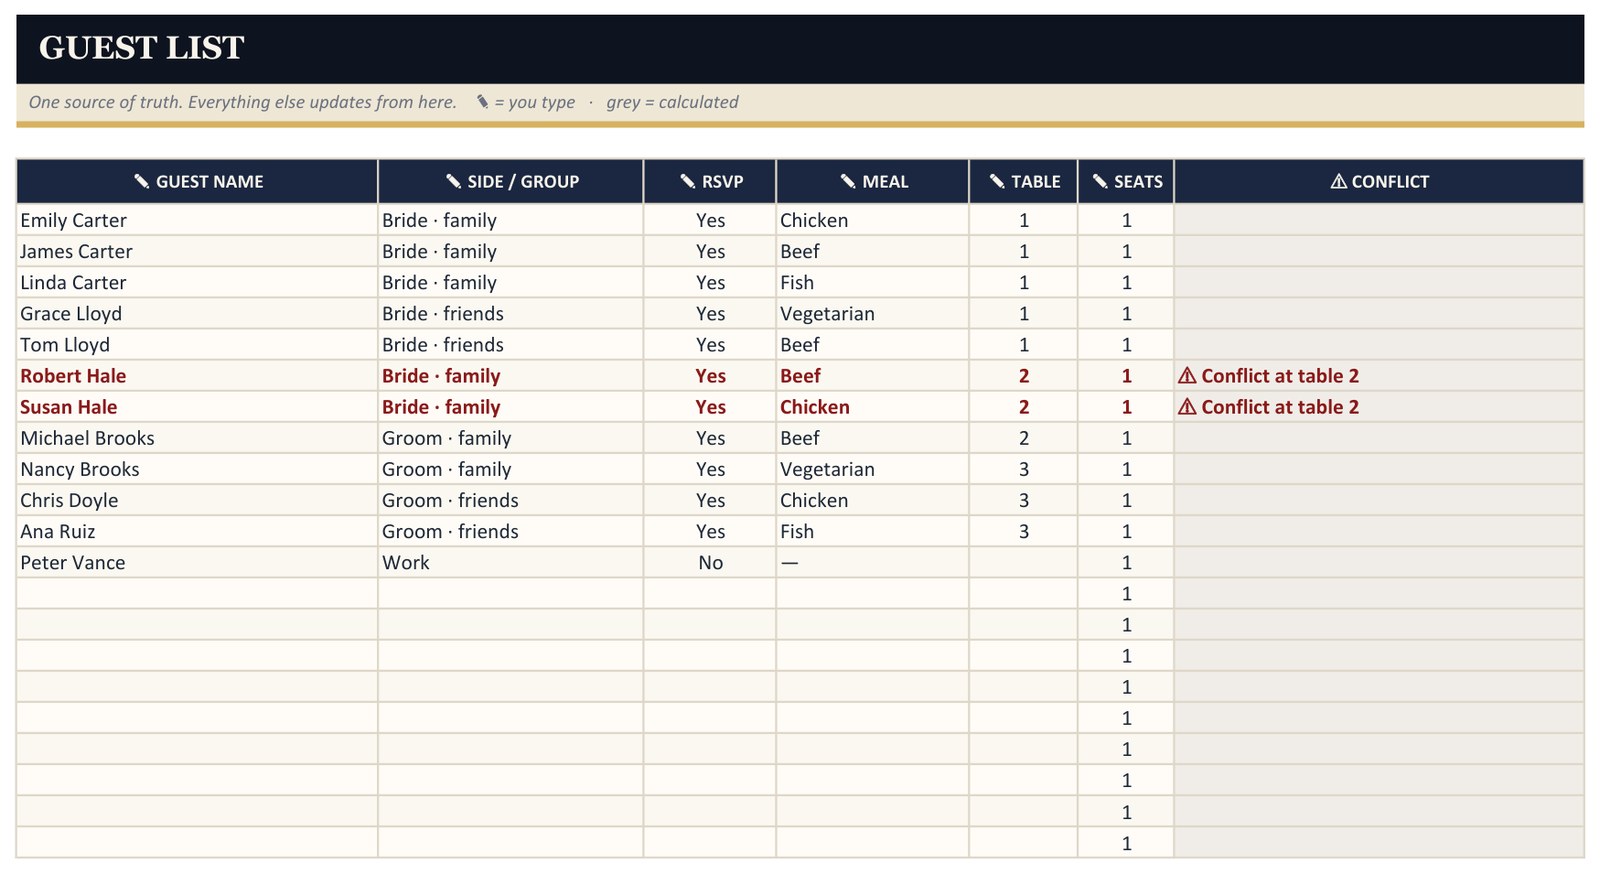
Task: Click Nancy Brooks' Vegetarian meal cell
Action: point(872,469)
